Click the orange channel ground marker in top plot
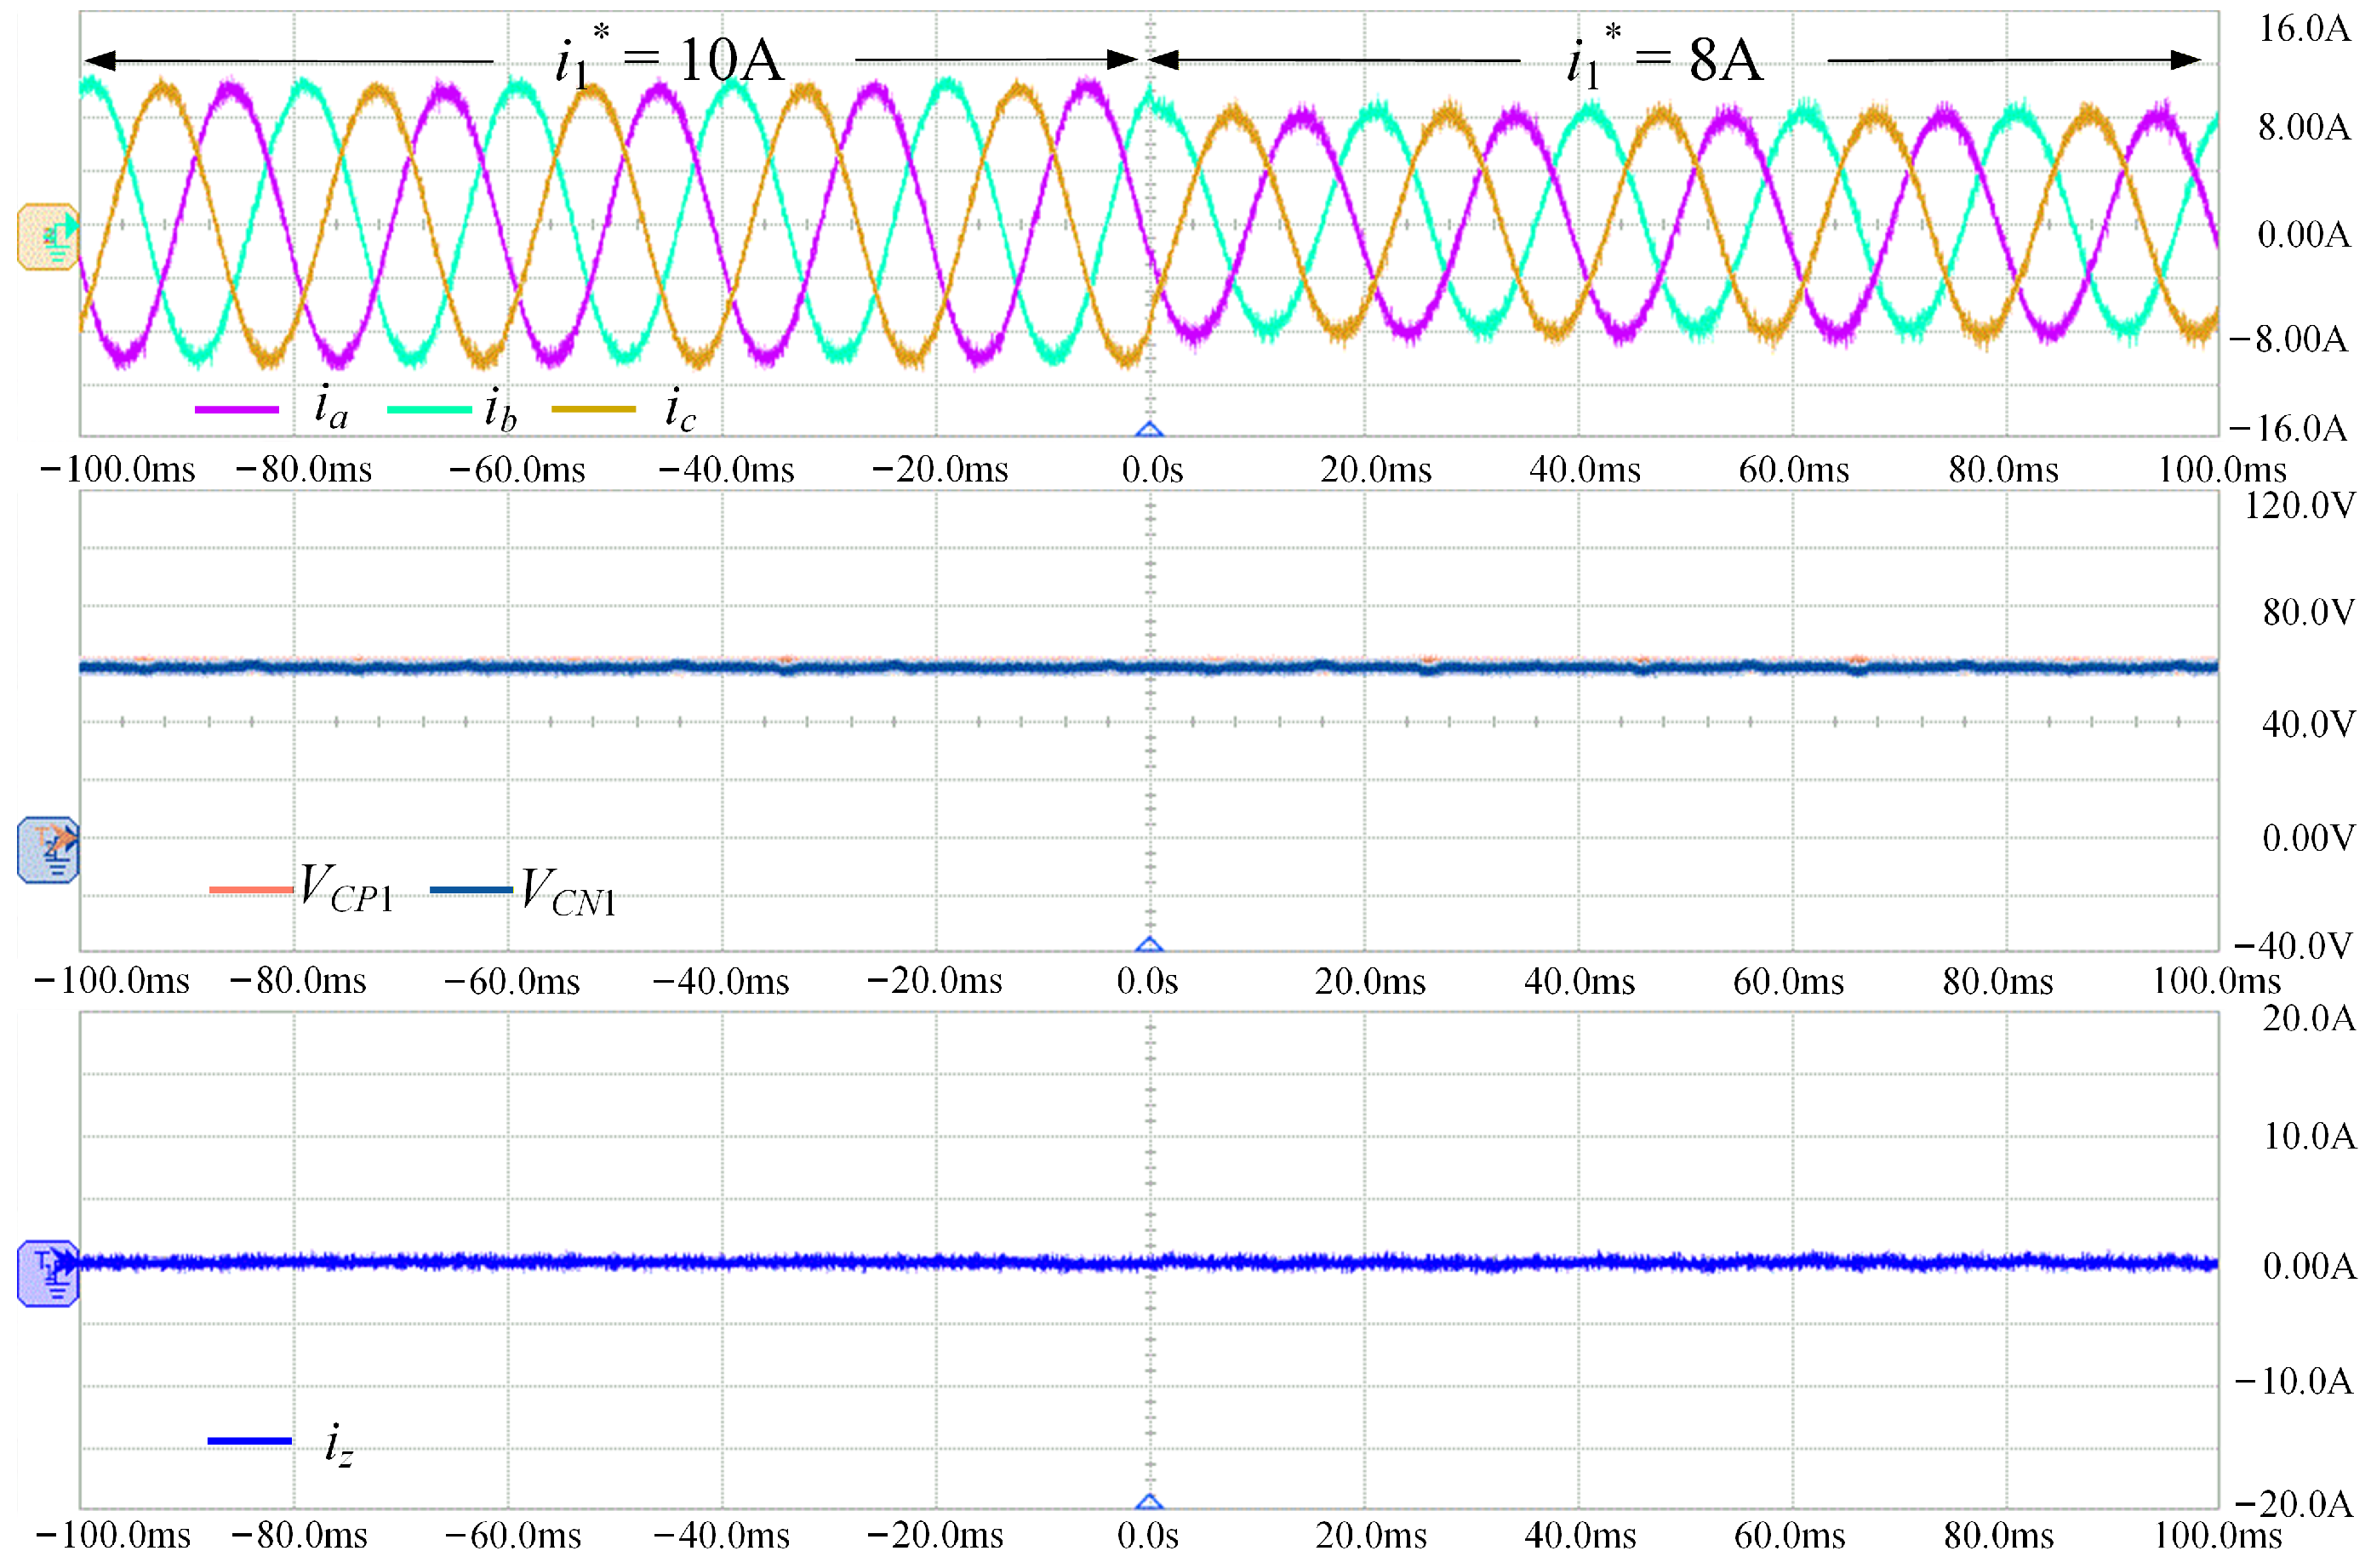This screenshot has width=2371, height=1568. (47, 237)
